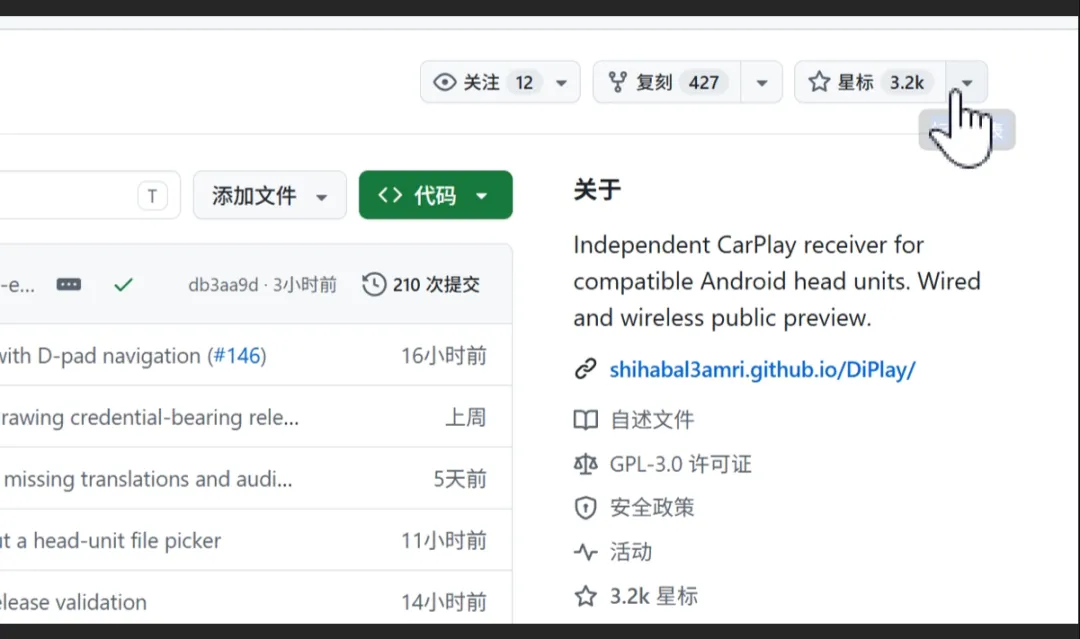Open the shihabal3amri.github.io/DiPlay/ website link
Image resolution: width=1080 pixels, height=639 pixels.
762,370
